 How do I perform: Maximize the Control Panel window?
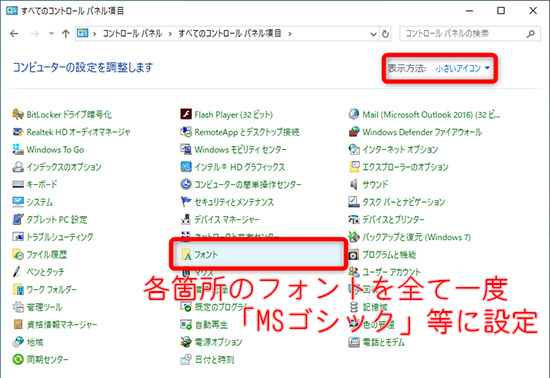pos(501,11)
